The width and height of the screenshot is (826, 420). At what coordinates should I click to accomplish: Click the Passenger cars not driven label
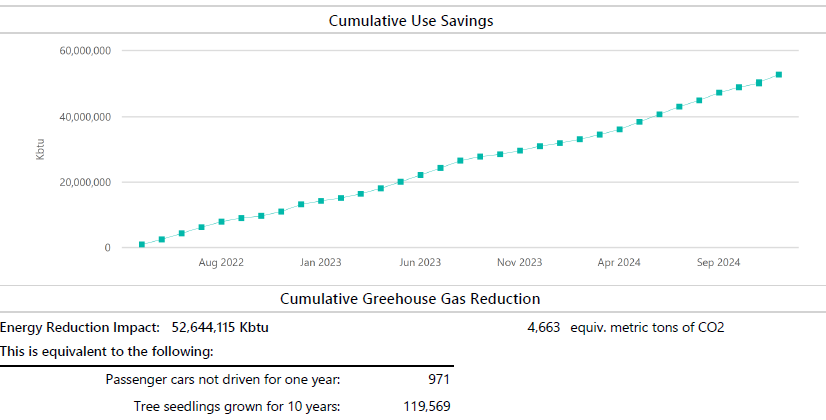coord(223,379)
